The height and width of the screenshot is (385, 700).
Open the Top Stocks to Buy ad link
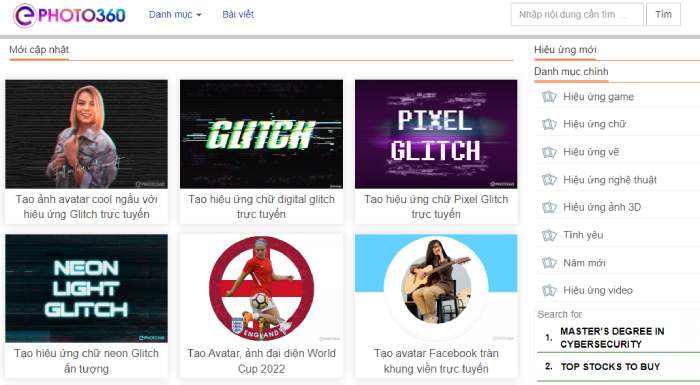(x=610, y=367)
